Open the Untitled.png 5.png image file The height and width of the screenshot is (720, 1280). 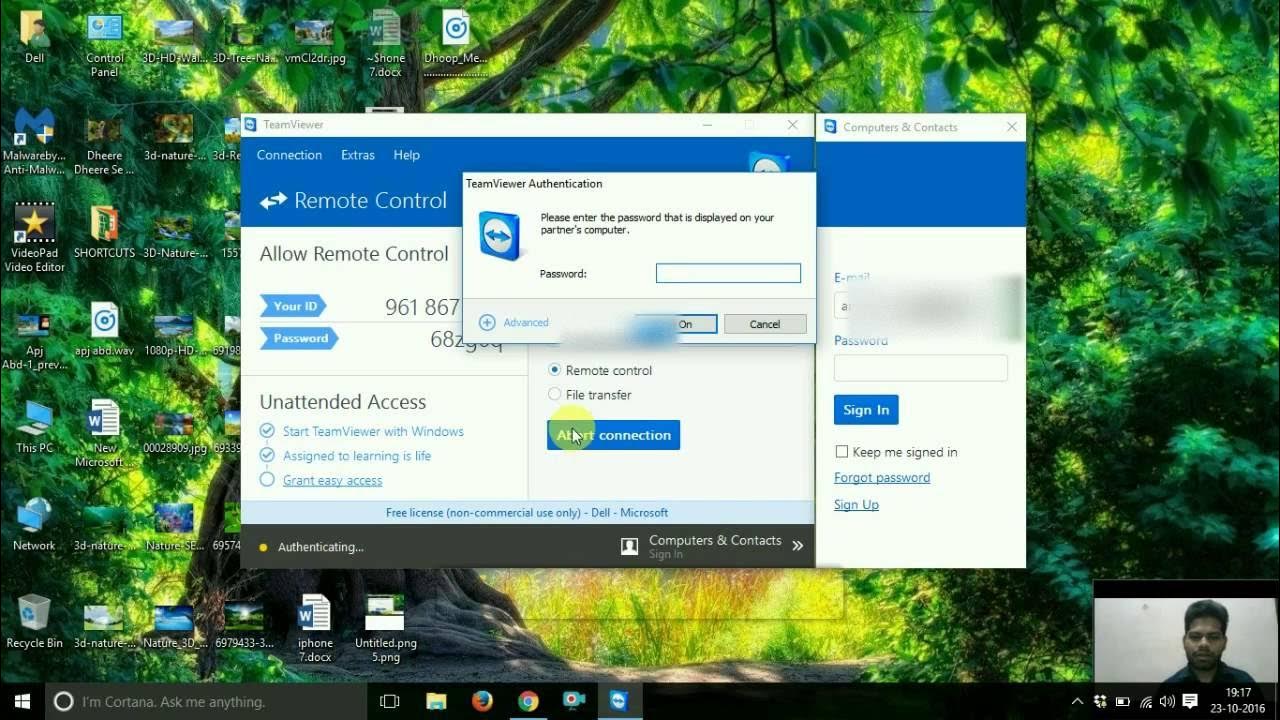point(385,629)
